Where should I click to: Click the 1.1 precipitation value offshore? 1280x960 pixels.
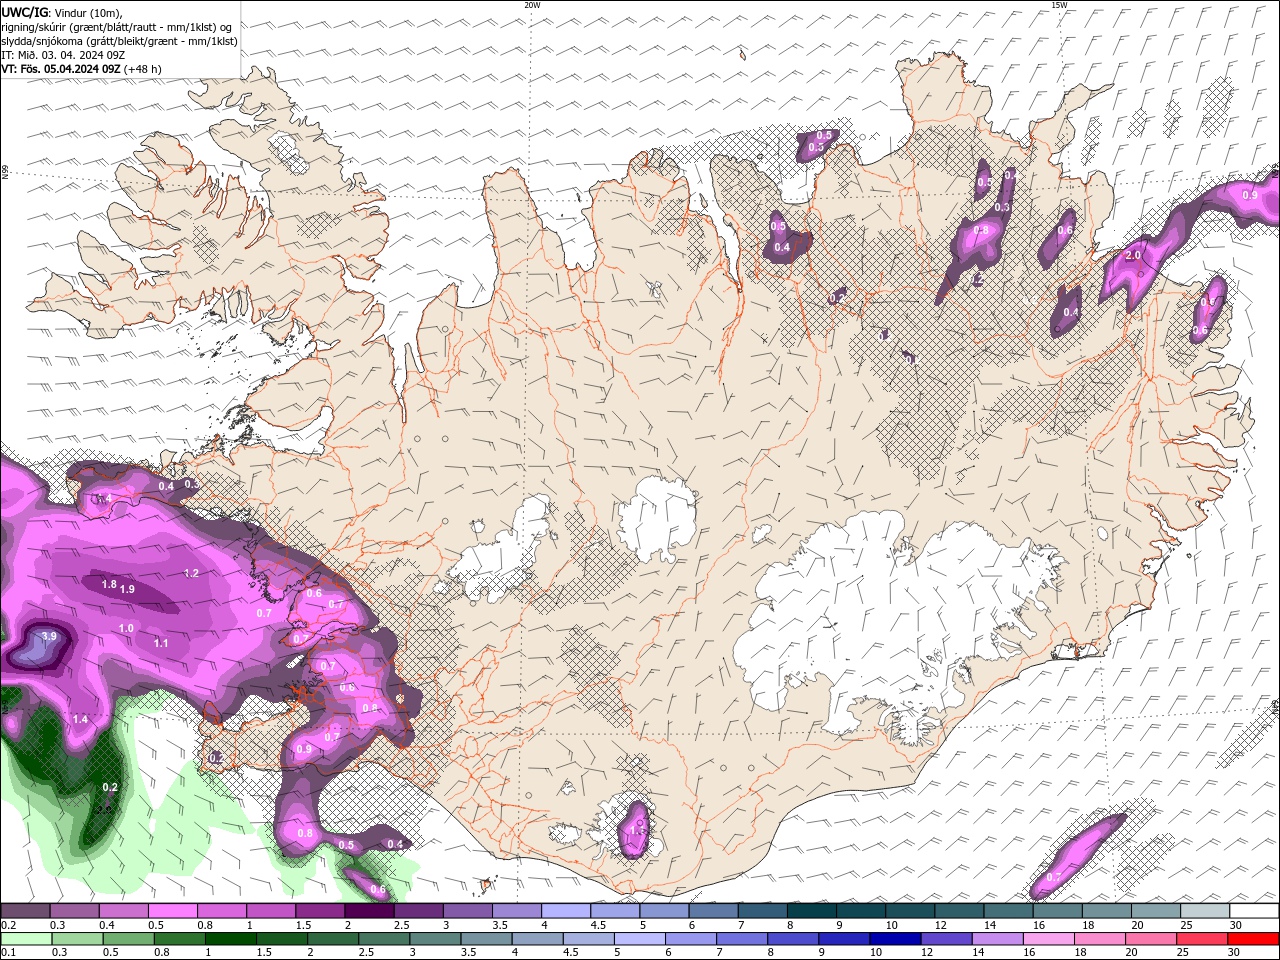click(x=161, y=643)
